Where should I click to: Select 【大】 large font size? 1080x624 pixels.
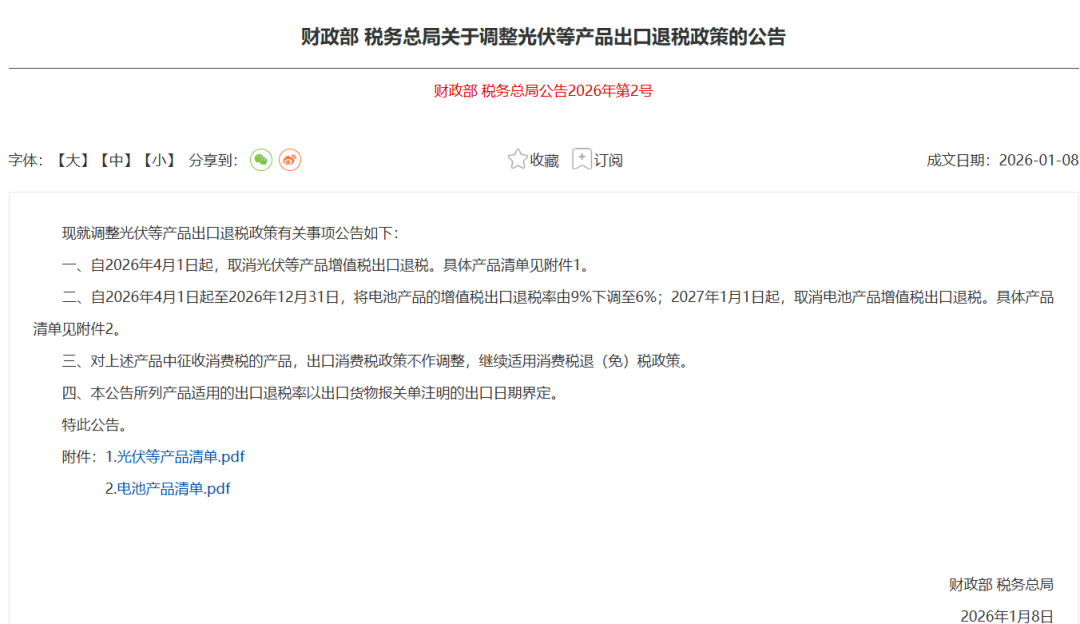pyautogui.click(x=71, y=159)
